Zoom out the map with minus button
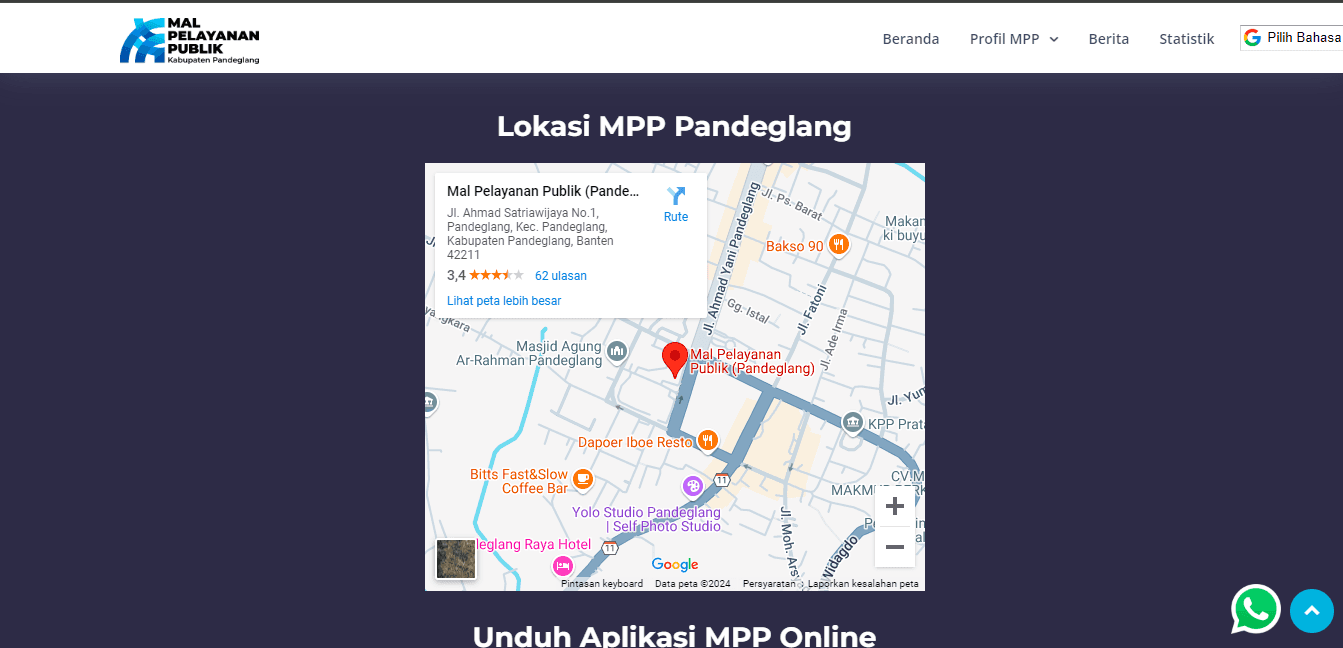 895,547
